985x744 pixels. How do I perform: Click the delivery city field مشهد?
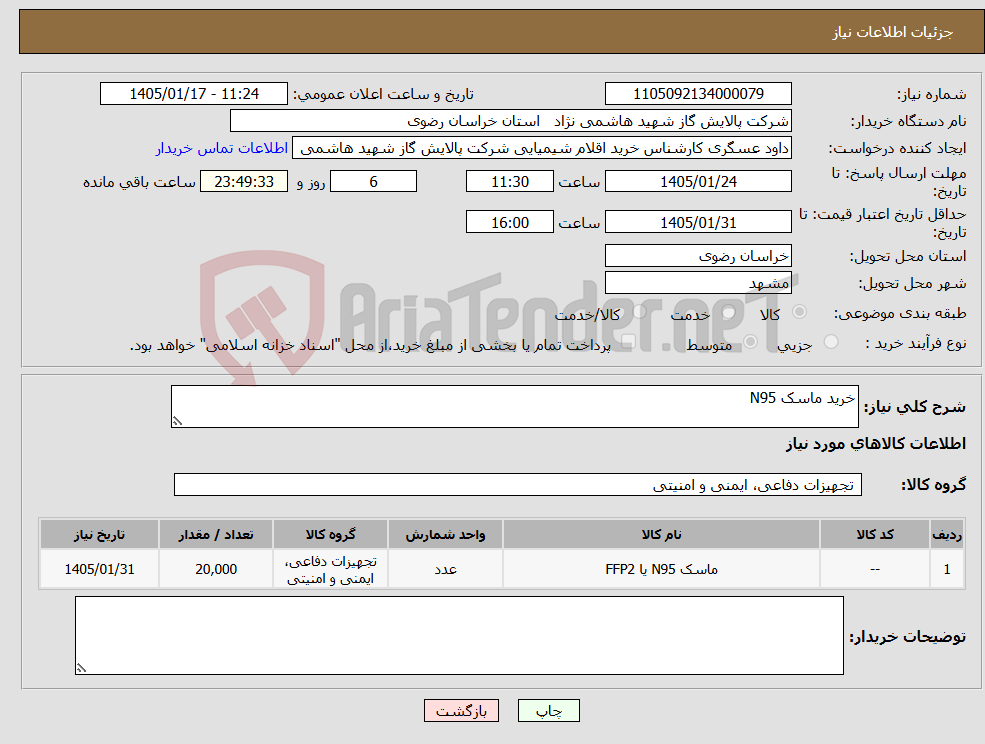click(698, 283)
